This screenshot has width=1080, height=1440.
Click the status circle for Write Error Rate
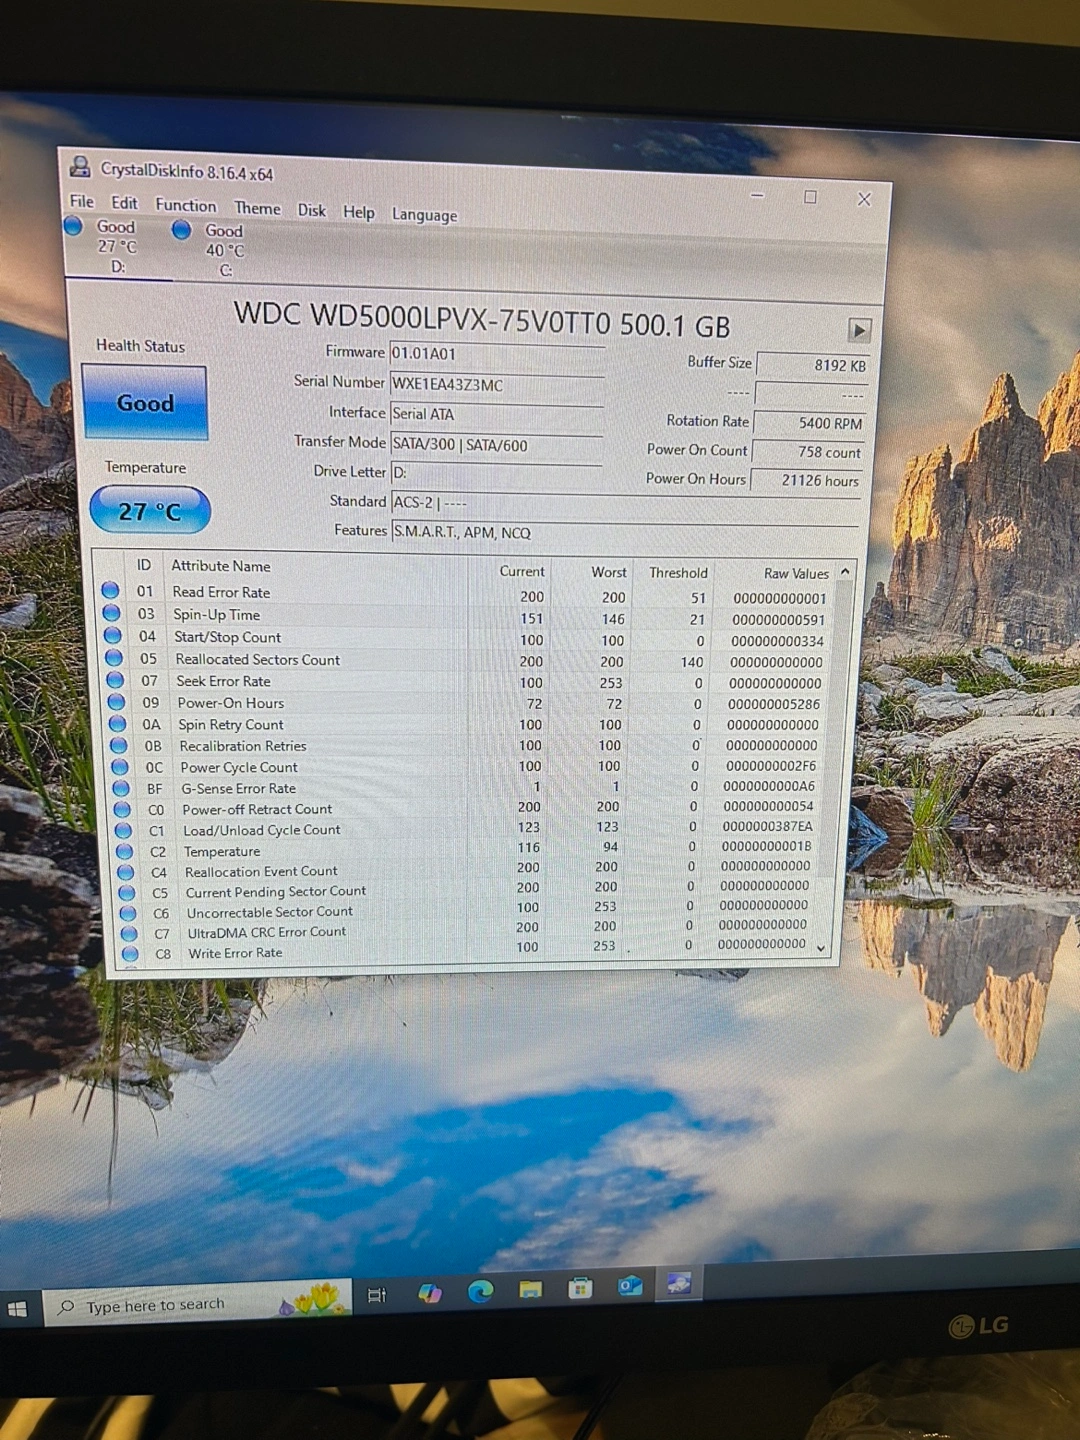[130, 954]
